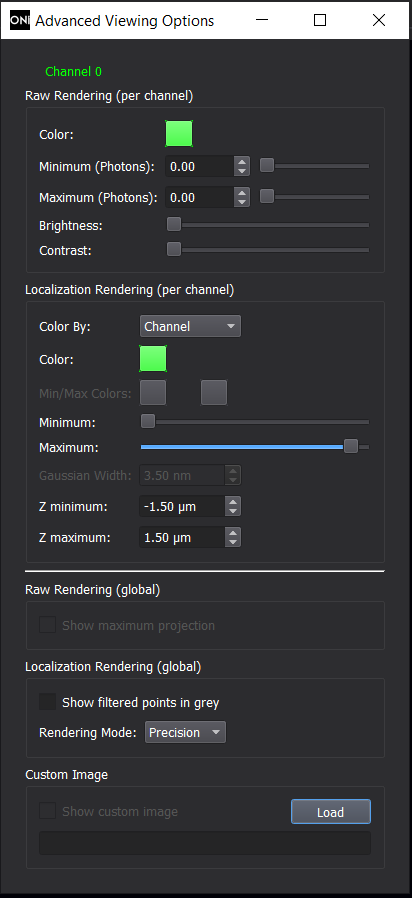Click the Minimum (Photons) value field
Viewport: 412px width, 898px height.
tap(200, 167)
